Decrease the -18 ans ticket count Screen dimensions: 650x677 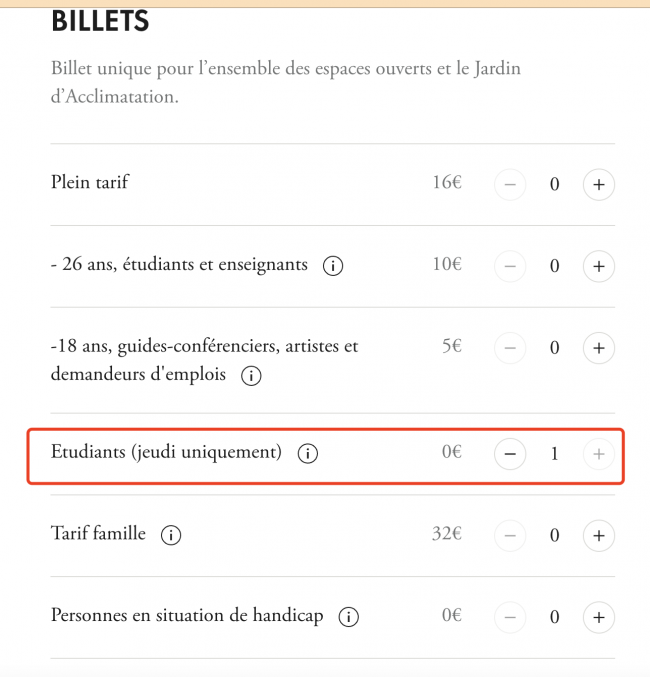510,348
